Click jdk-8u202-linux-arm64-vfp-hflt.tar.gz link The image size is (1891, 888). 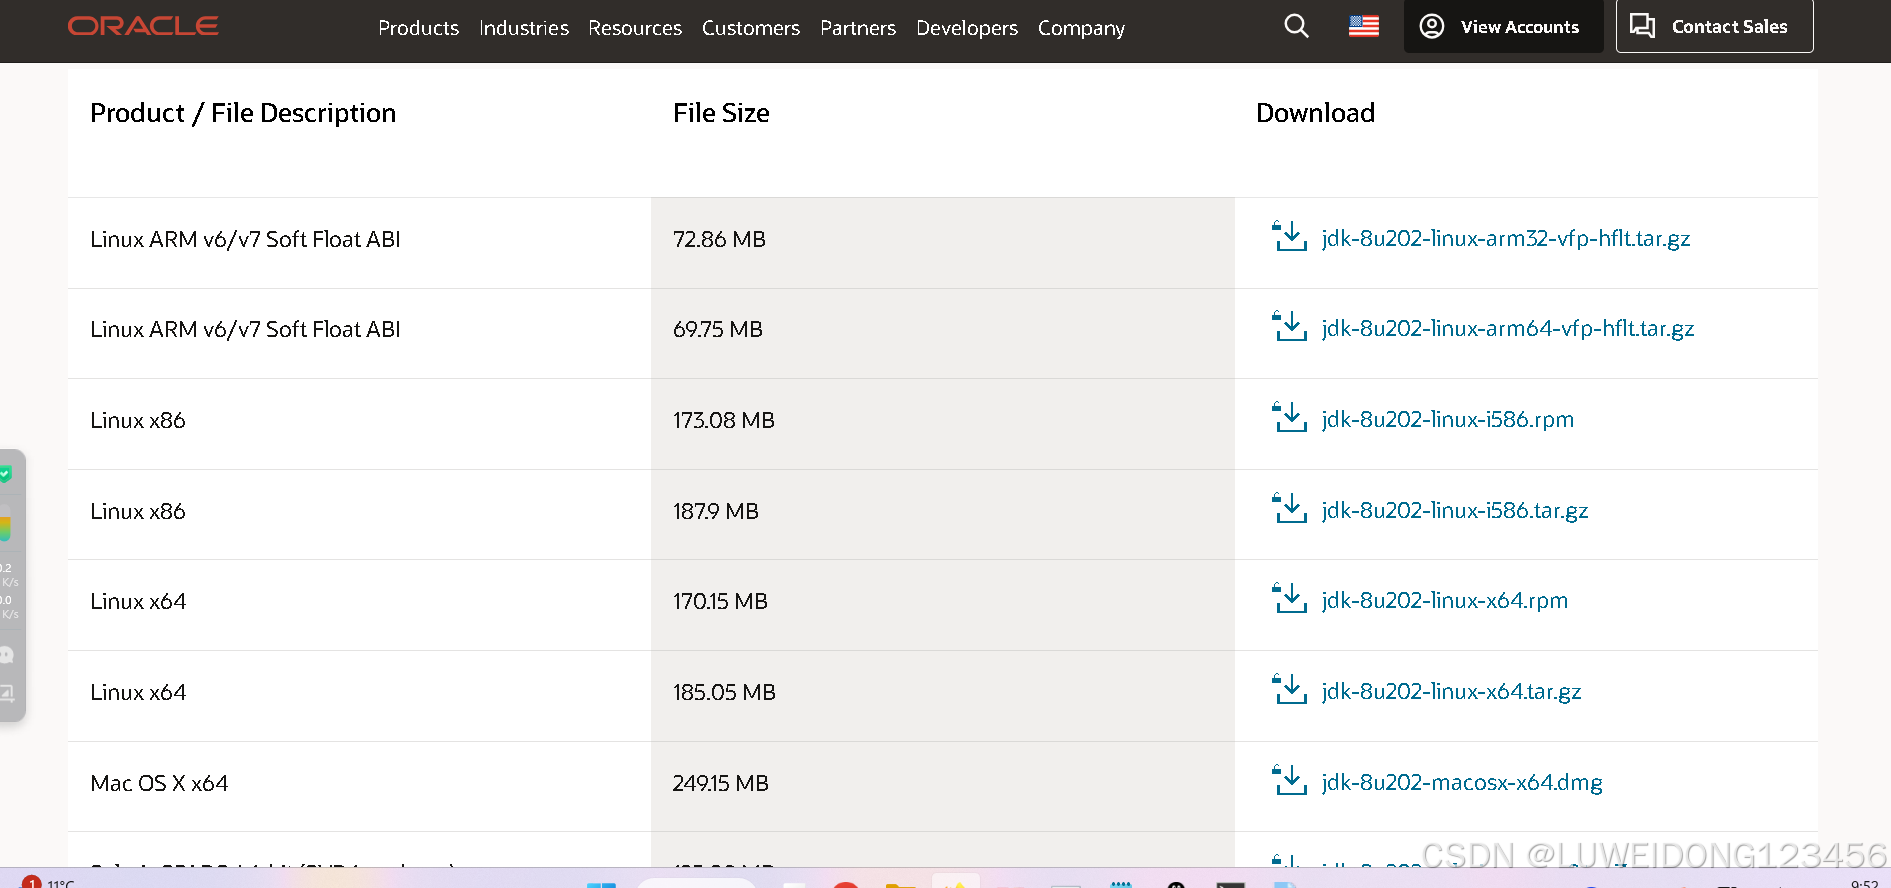coord(1508,329)
